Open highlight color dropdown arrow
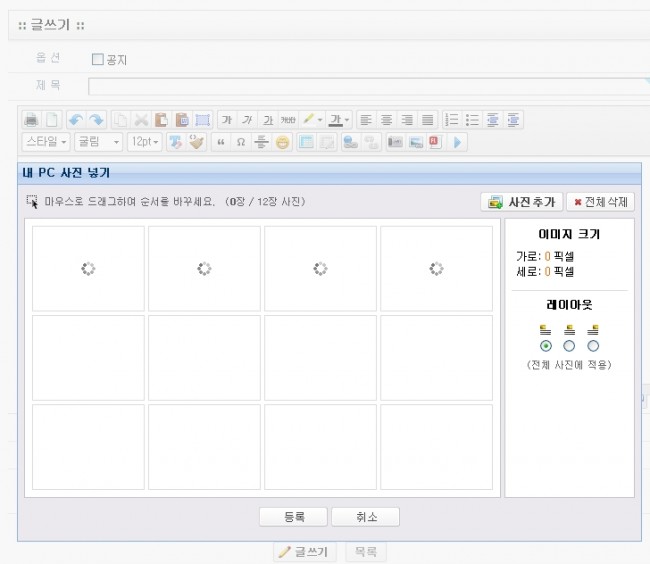Screen dimensions: 650x564 pyautogui.click(x=320, y=120)
